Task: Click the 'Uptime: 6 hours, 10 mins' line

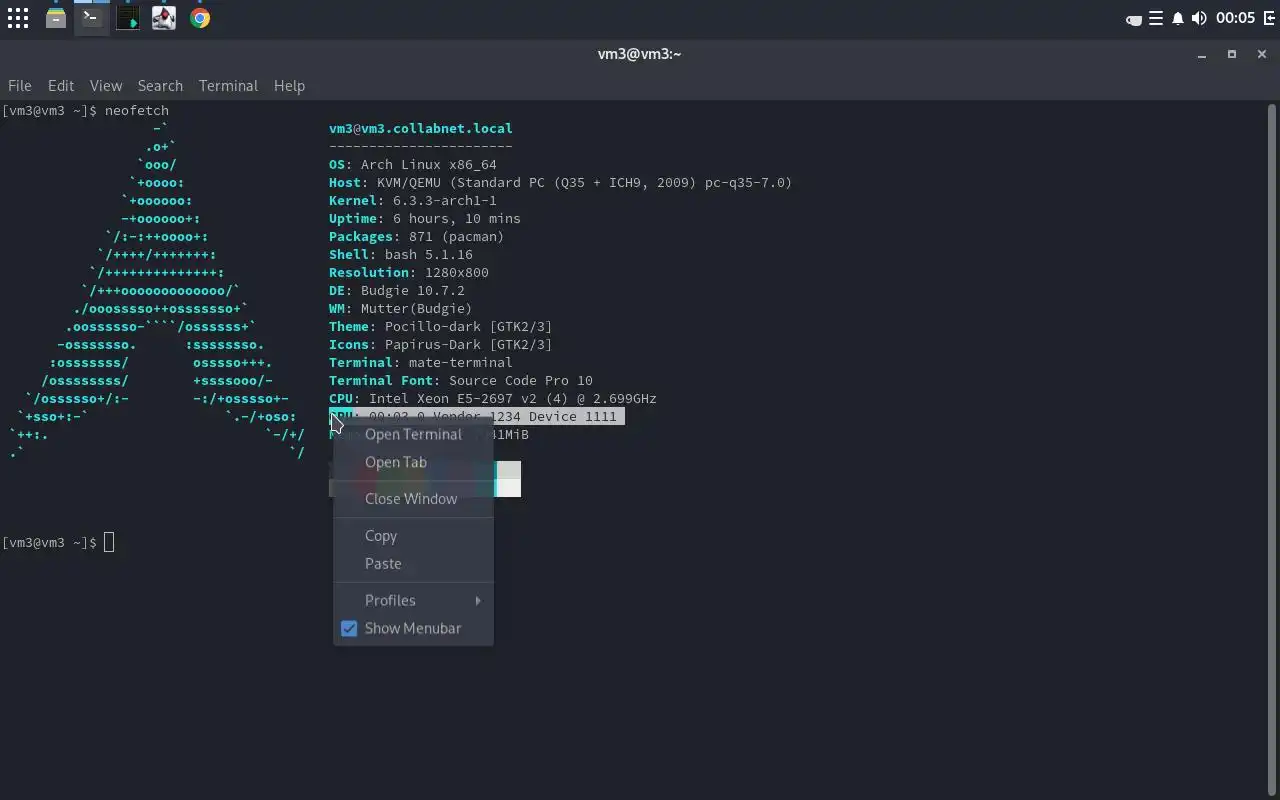Action: coord(425,218)
